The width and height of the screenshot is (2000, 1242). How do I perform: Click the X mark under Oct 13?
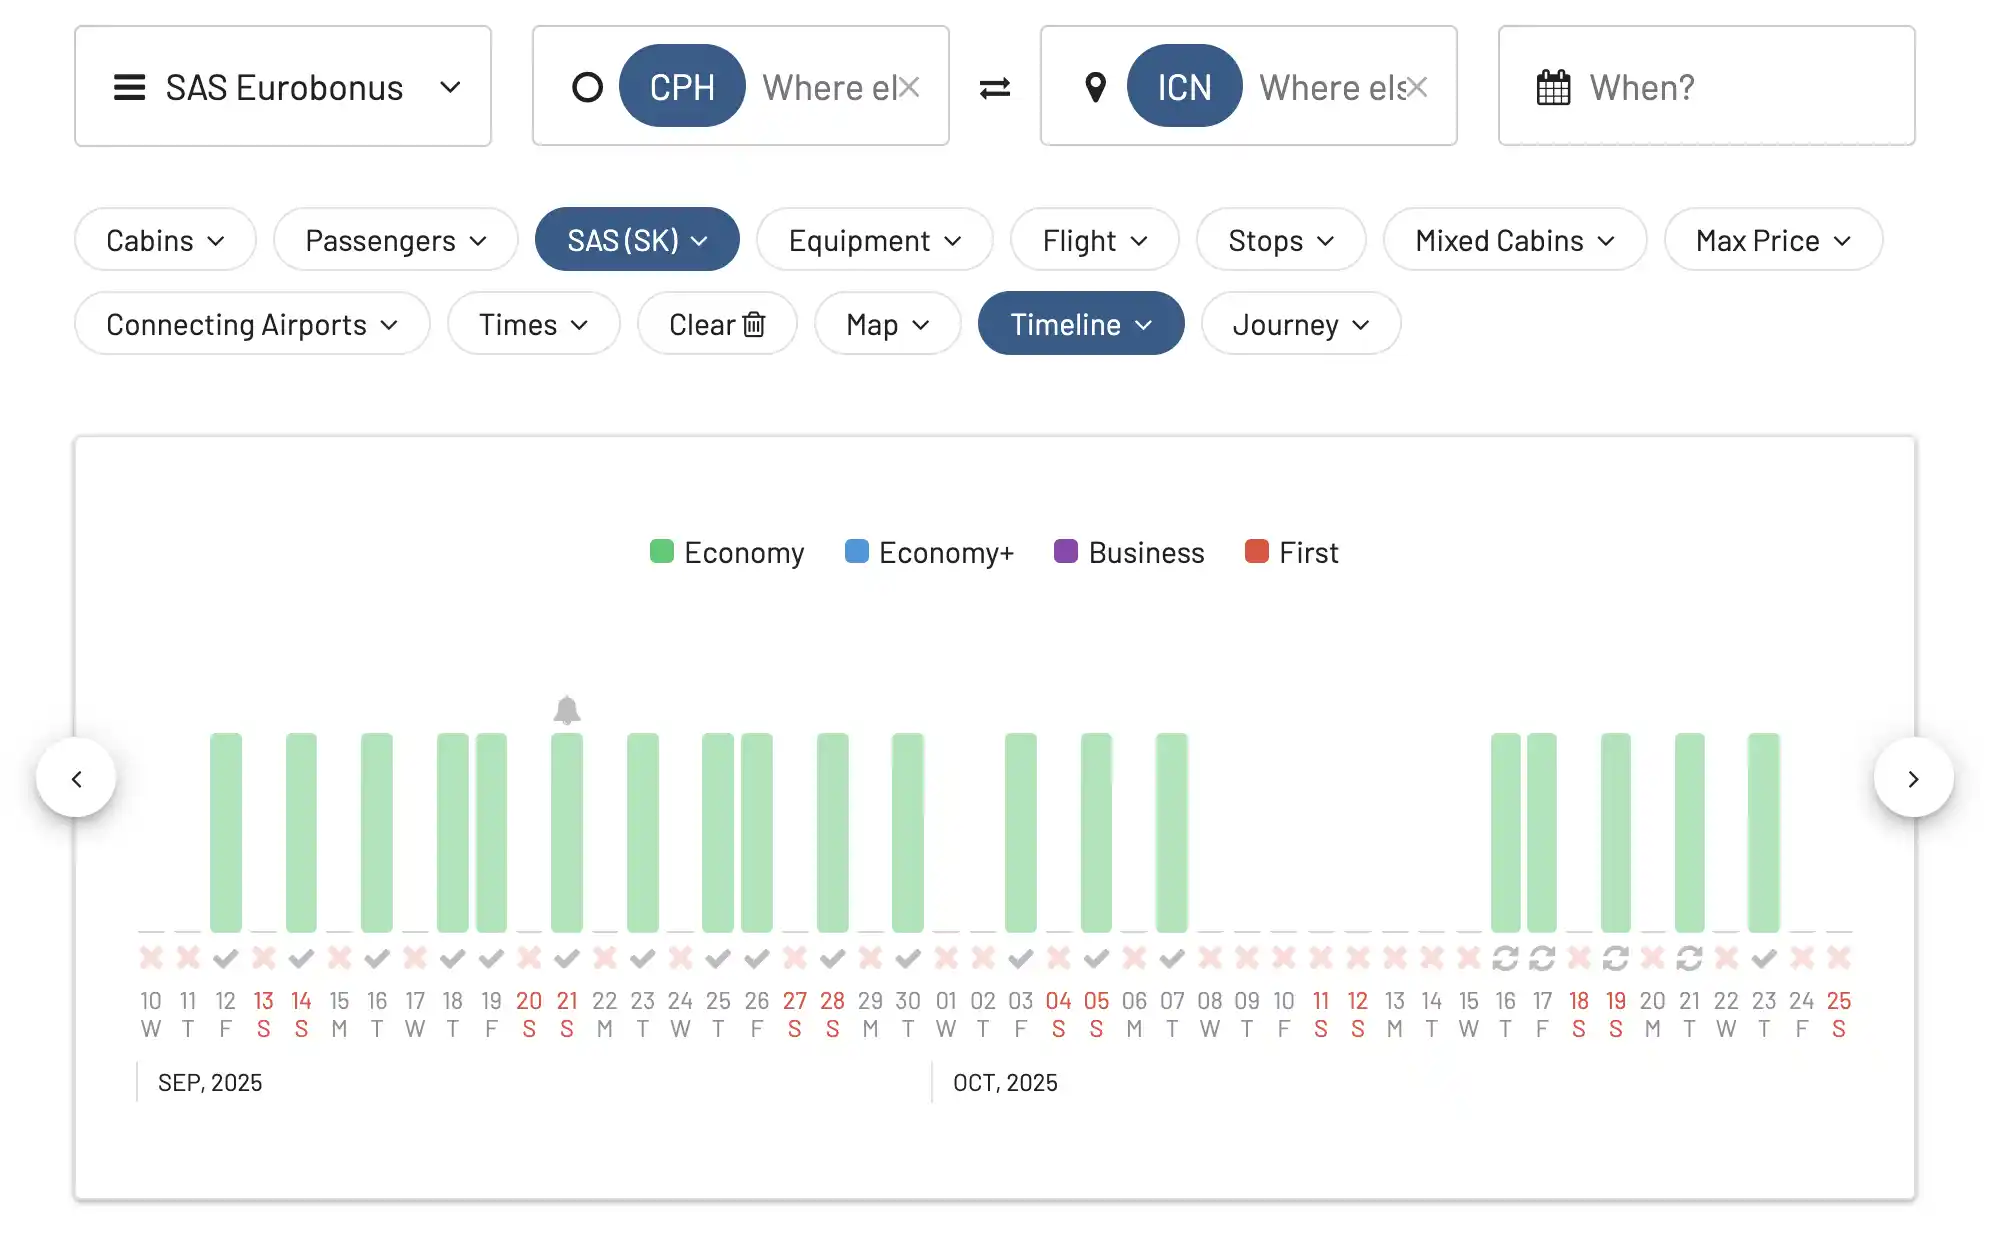[1395, 958]
